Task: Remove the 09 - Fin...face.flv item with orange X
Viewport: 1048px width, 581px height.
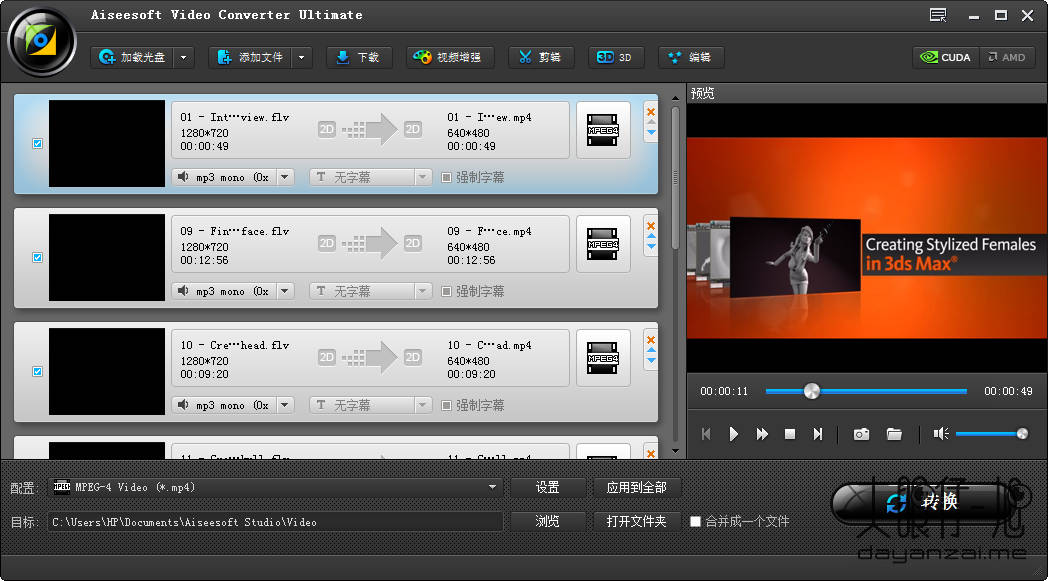Action: [x=651, y=225]
